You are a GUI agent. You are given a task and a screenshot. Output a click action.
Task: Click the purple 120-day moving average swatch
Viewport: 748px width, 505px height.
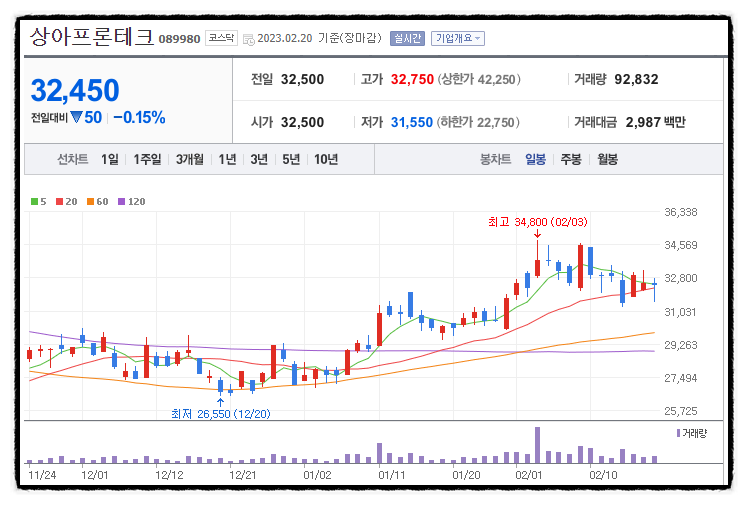click(121, 202)
